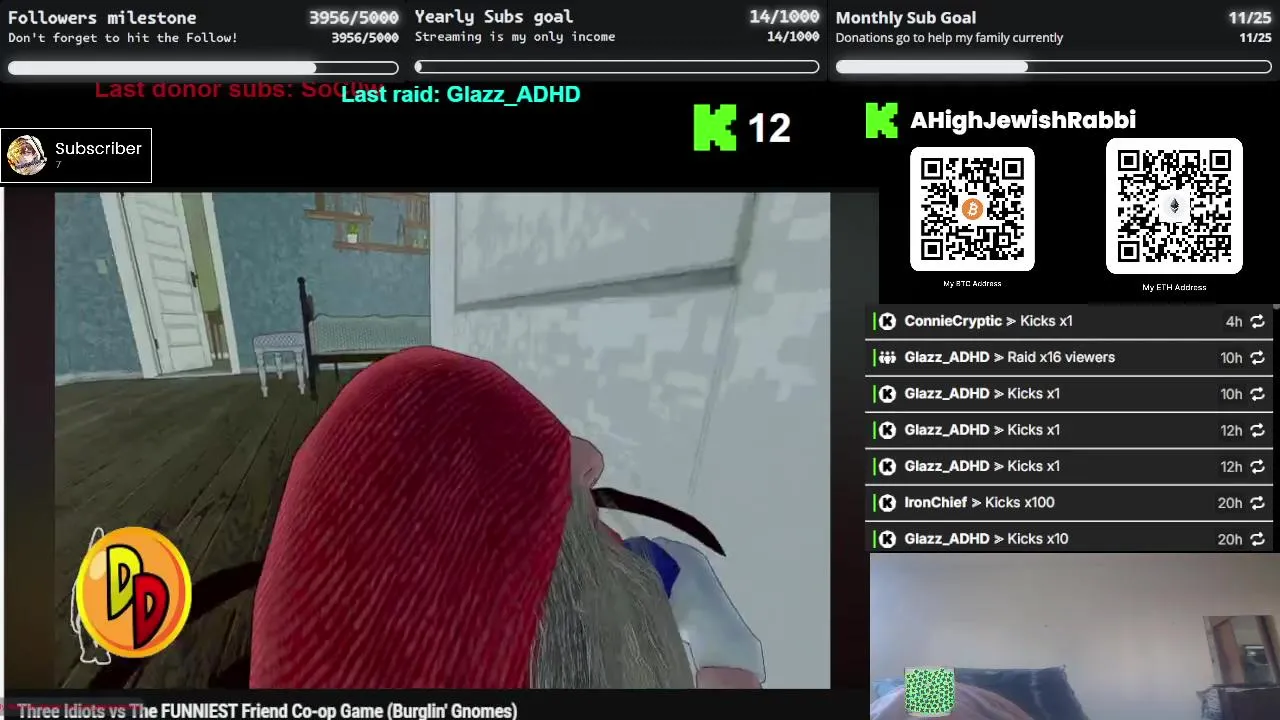Click the DD coin logo on the game view

(x=133, y=593)
